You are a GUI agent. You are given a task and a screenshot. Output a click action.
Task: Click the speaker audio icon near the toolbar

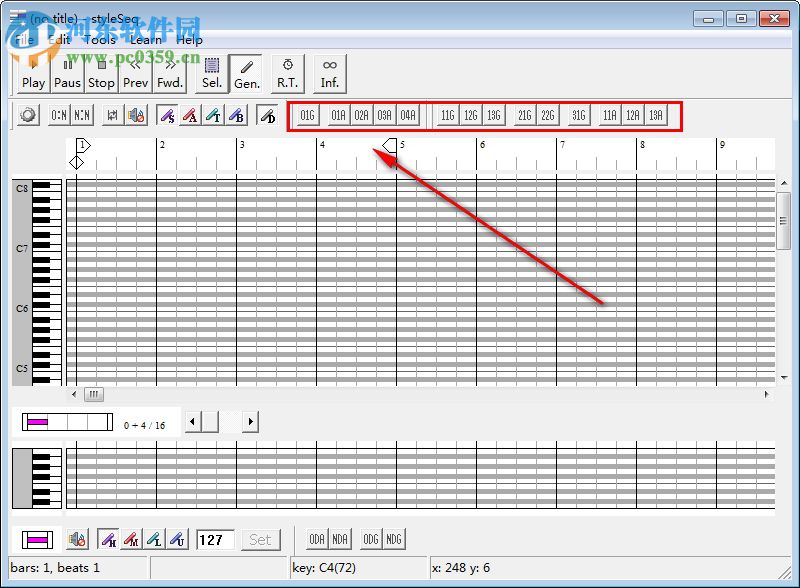pyautogui.click(x=138, y=115)
